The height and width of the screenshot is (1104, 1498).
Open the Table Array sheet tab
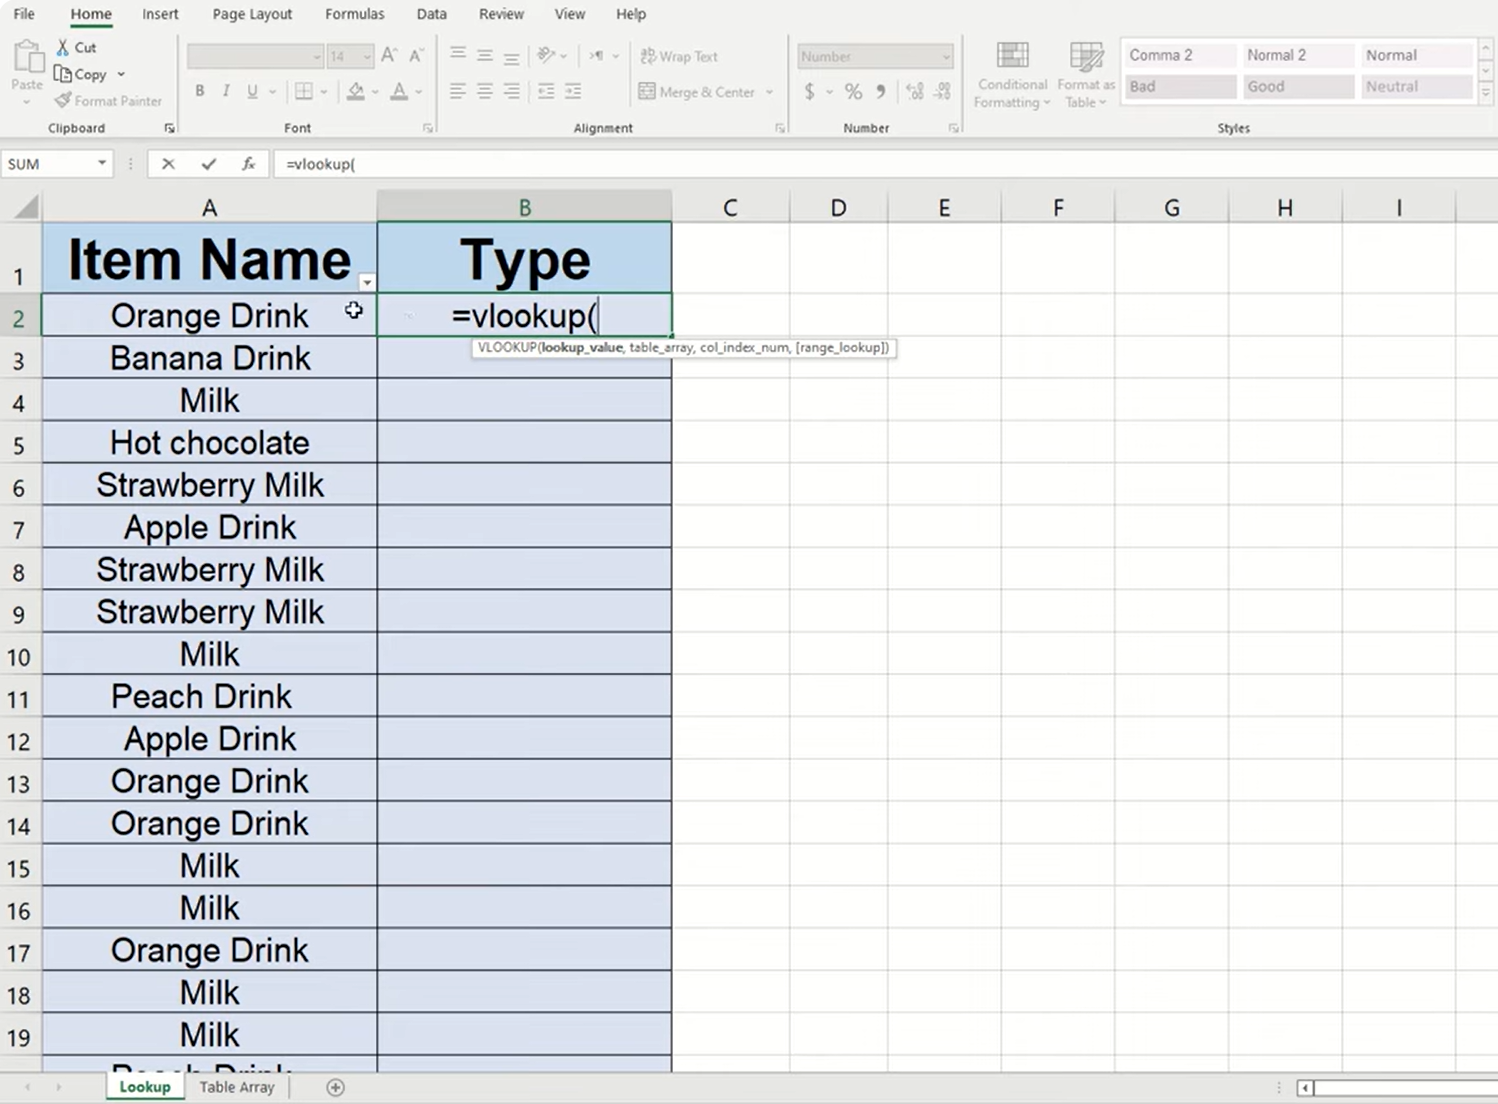tap(237, 1087)
